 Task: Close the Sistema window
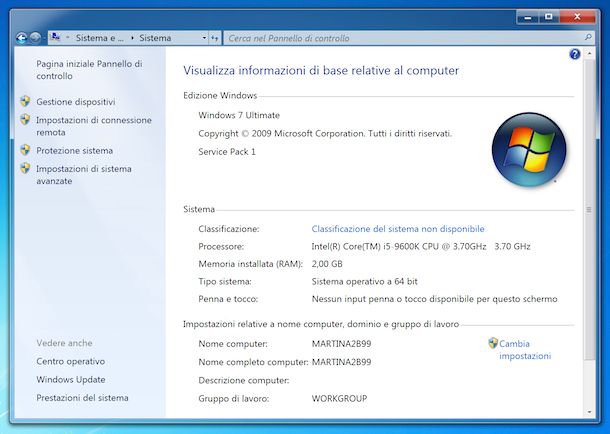click(577, 17)
